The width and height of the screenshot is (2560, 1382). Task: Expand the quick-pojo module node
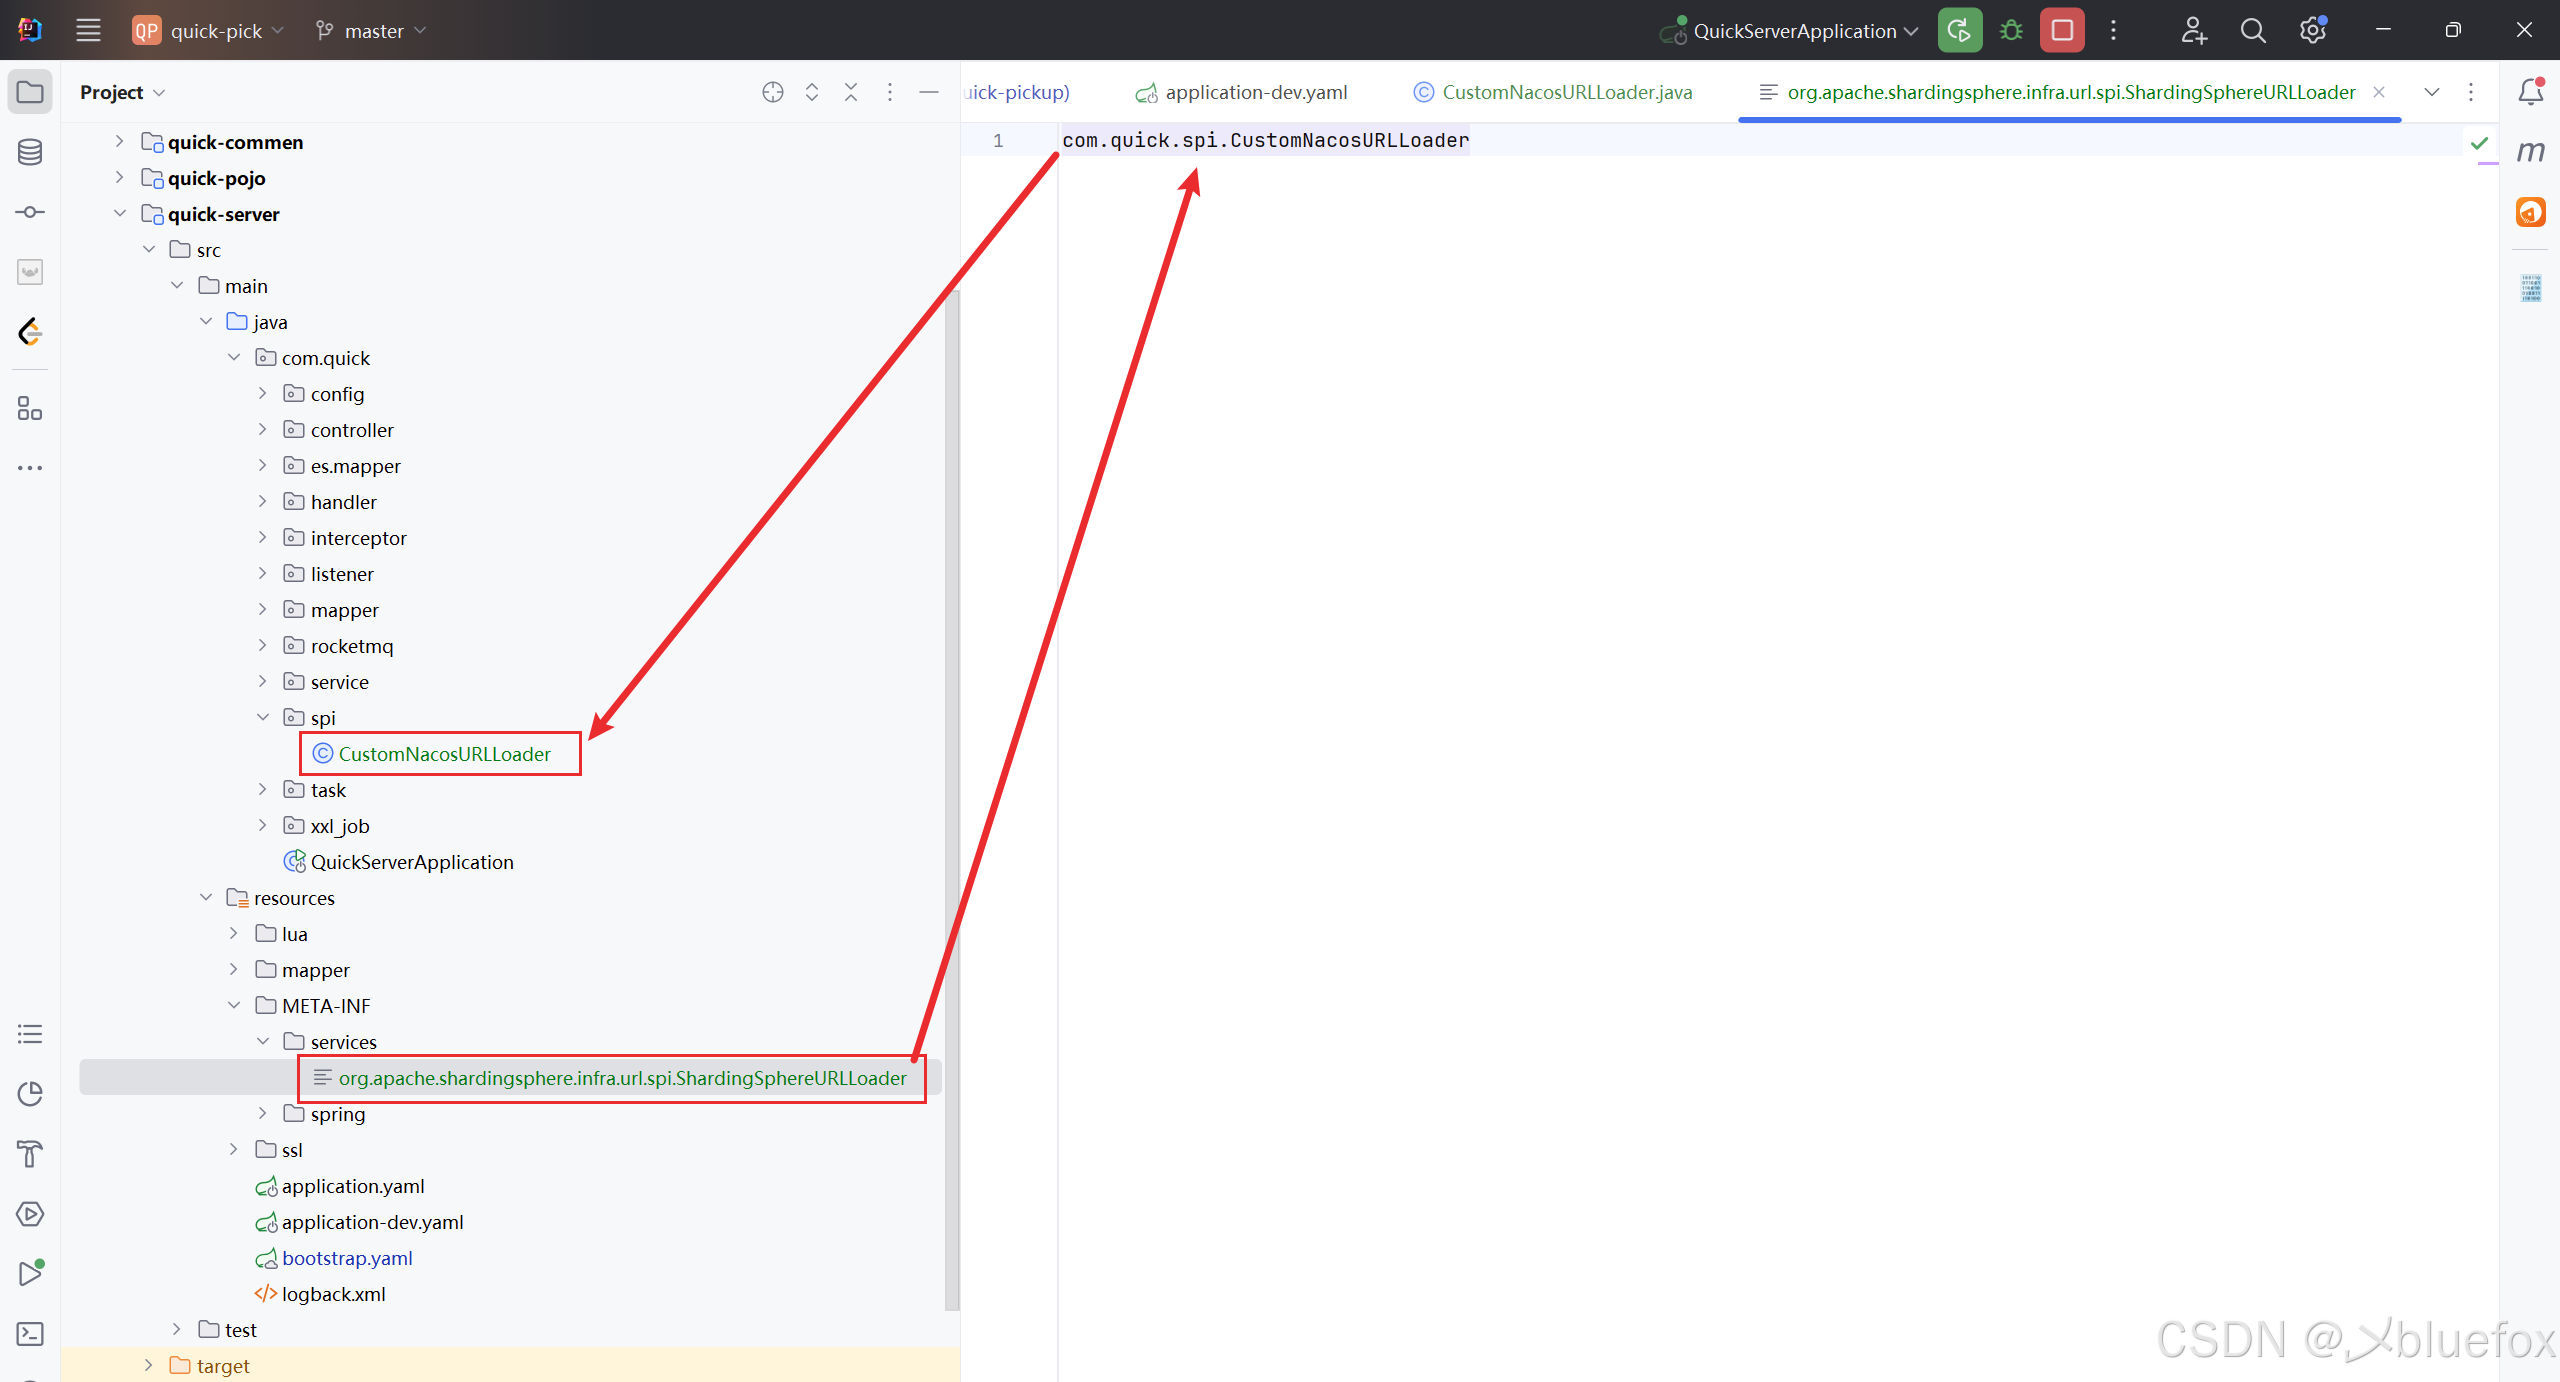click(120, 178)
